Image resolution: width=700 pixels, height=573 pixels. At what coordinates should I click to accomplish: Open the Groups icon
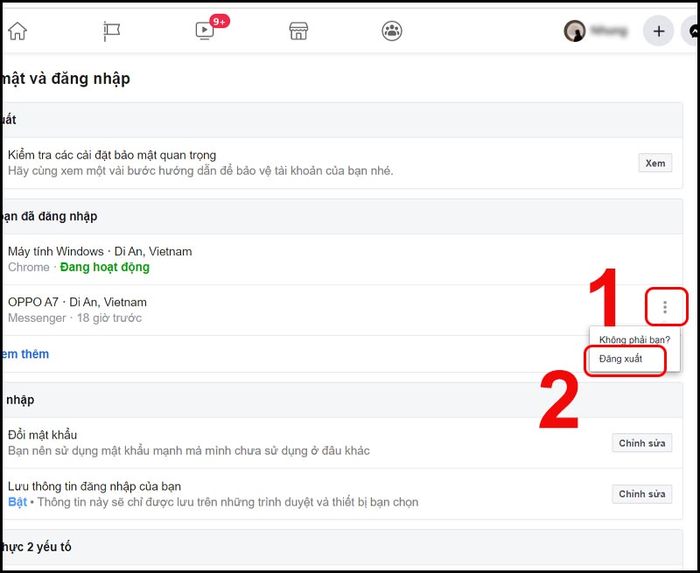[392, 31]
